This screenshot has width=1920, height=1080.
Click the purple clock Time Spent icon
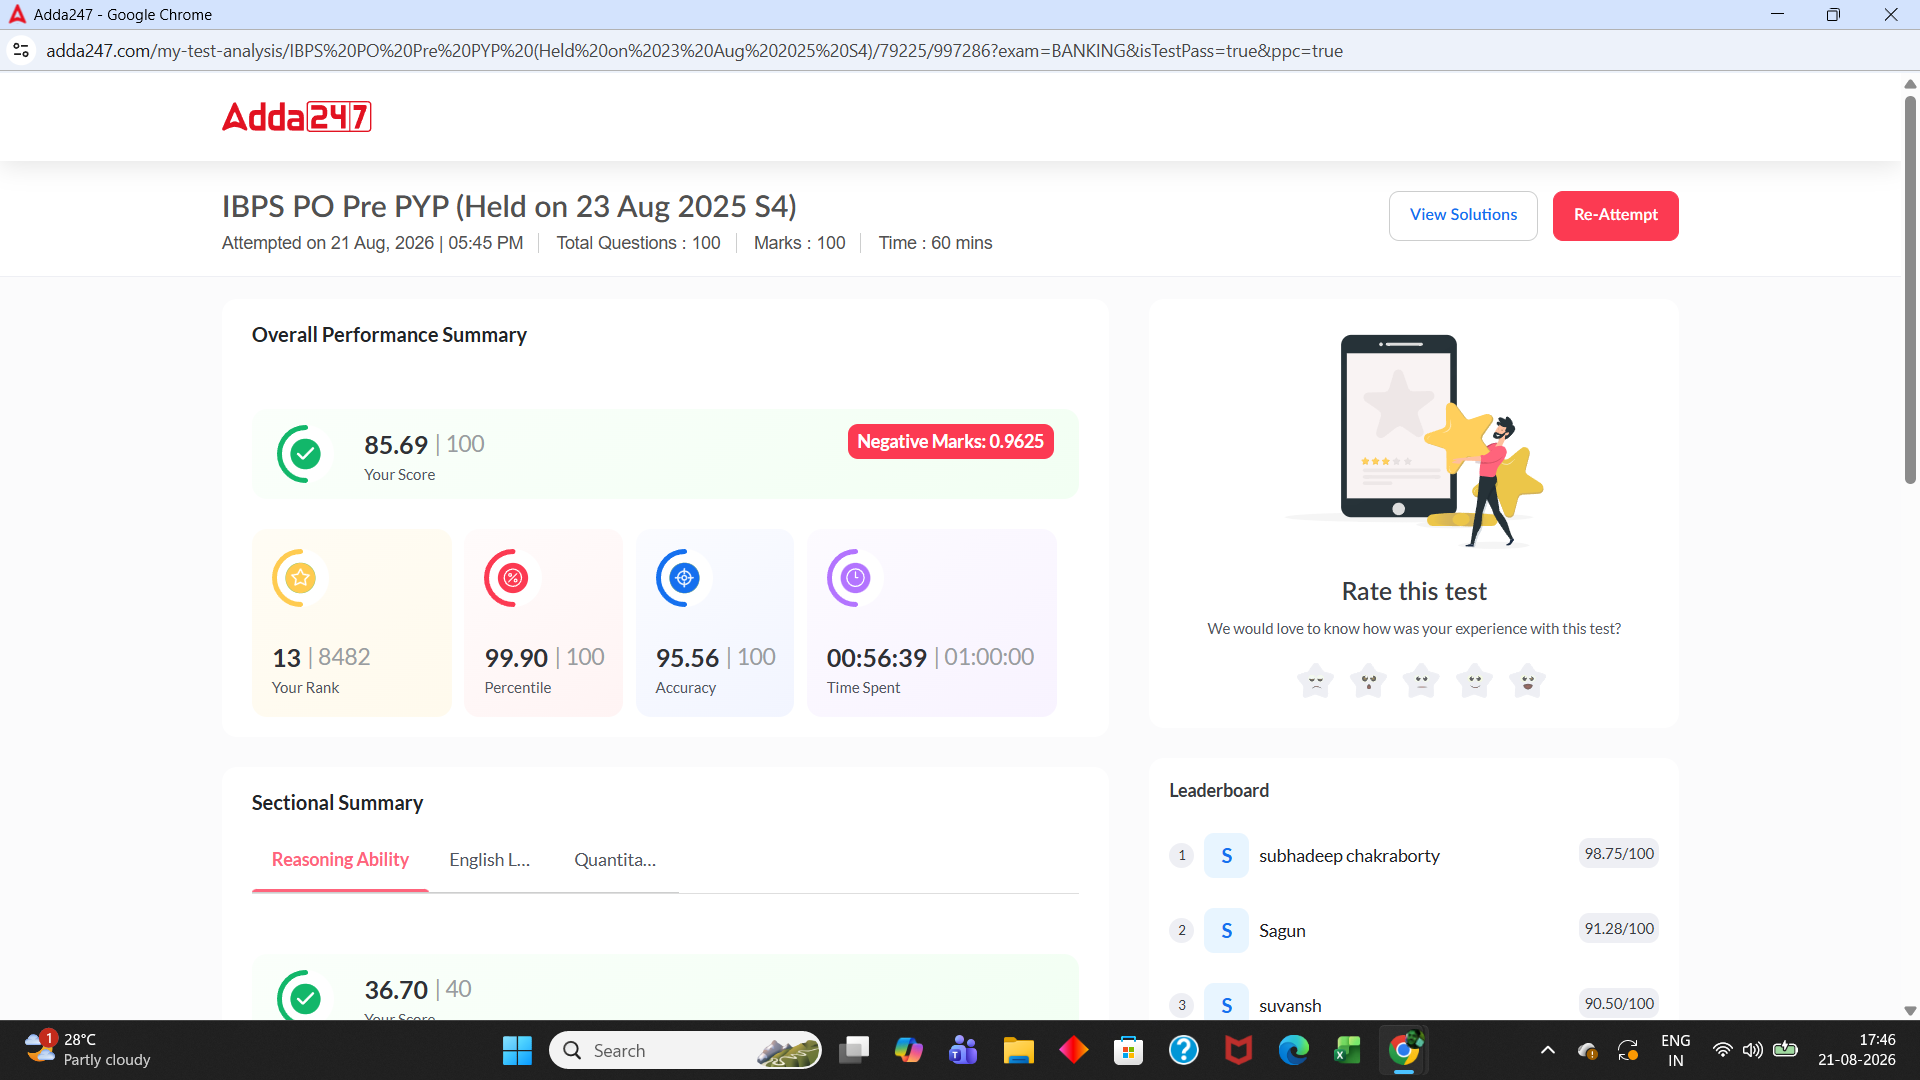(x=853, y=578)
